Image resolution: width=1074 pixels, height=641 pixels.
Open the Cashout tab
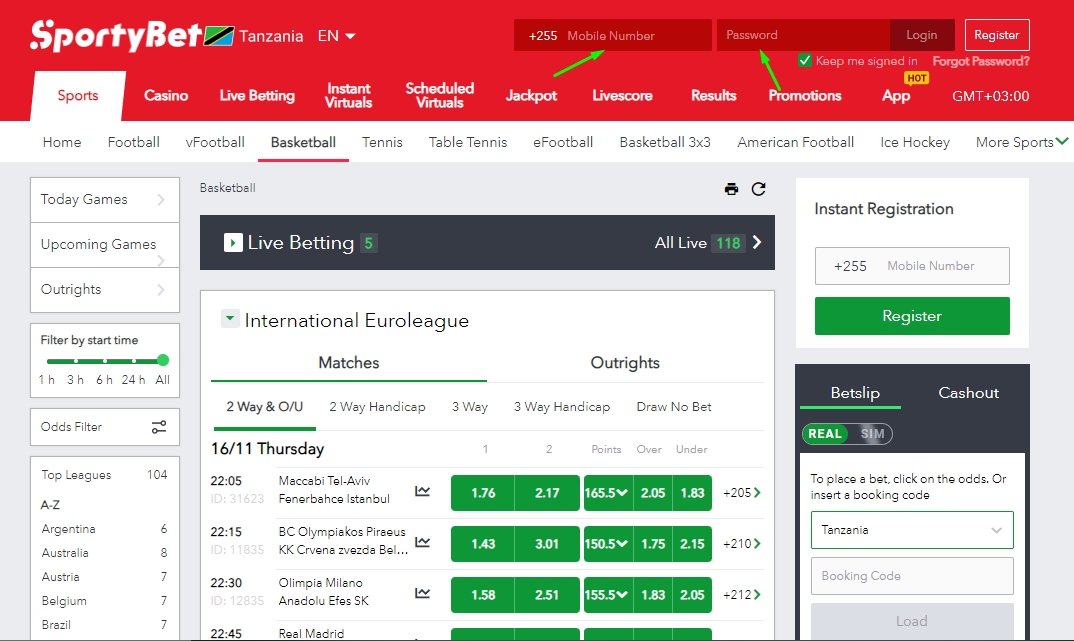969,392
